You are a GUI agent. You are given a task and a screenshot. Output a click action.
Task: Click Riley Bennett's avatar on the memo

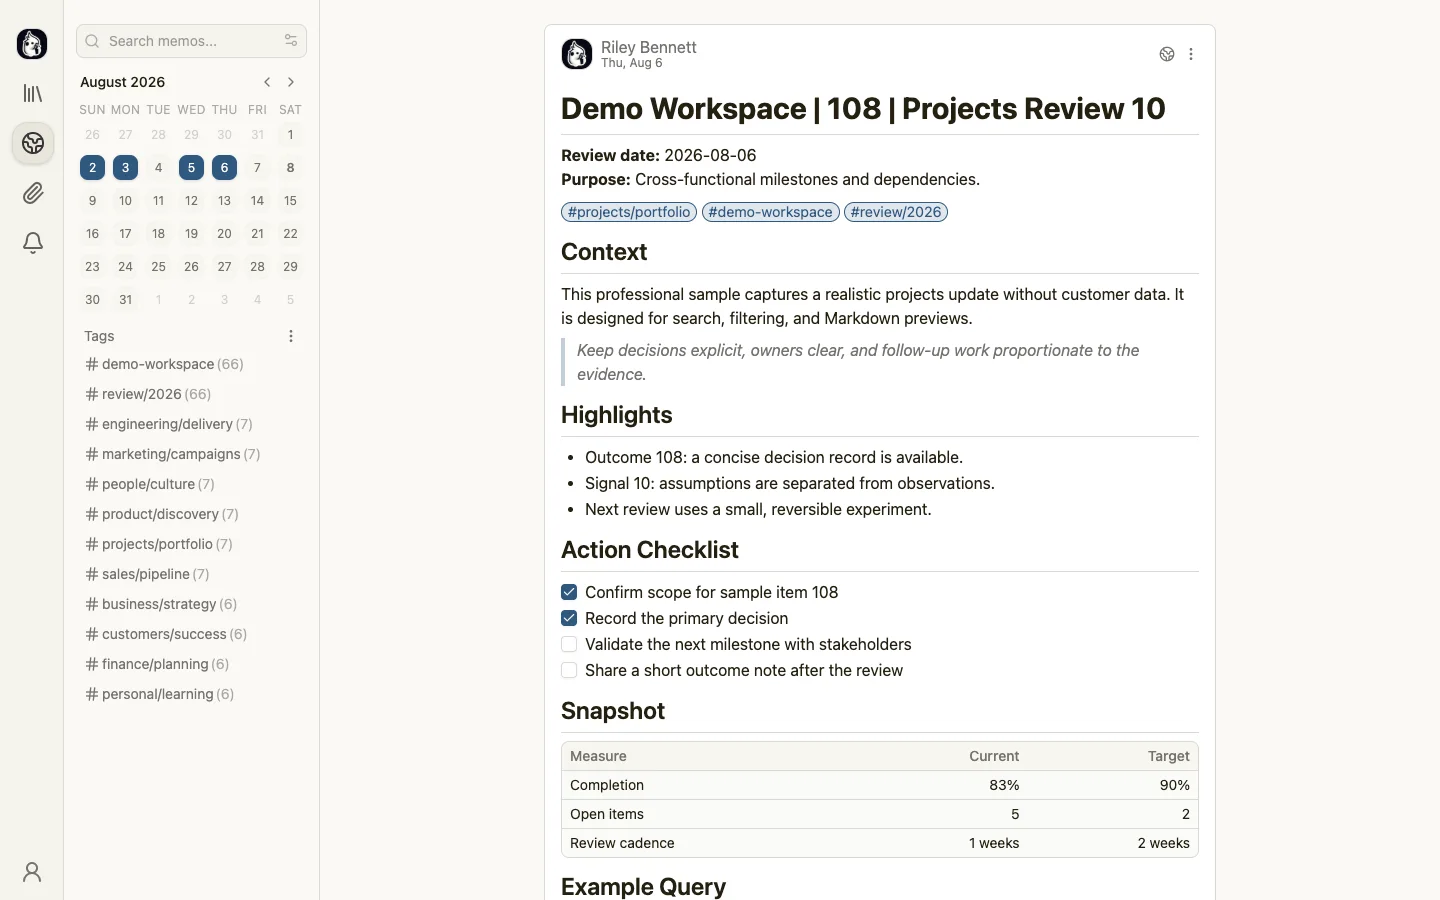pos(577,54)
